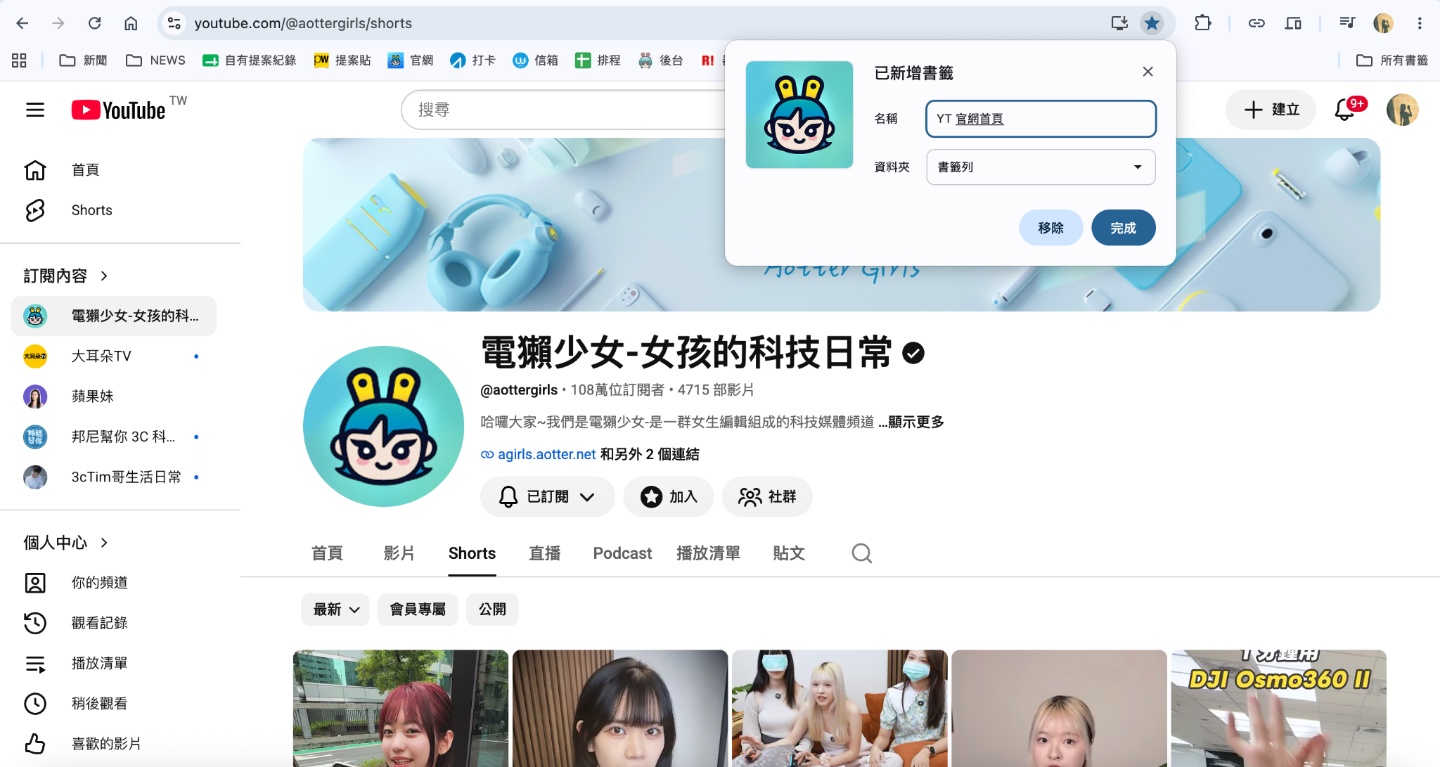The height and width of the screenshot is (767, 1440).
Task: Switch to the channel 首頁 tab
Action: pyautogui.click(x=327, y=553)
